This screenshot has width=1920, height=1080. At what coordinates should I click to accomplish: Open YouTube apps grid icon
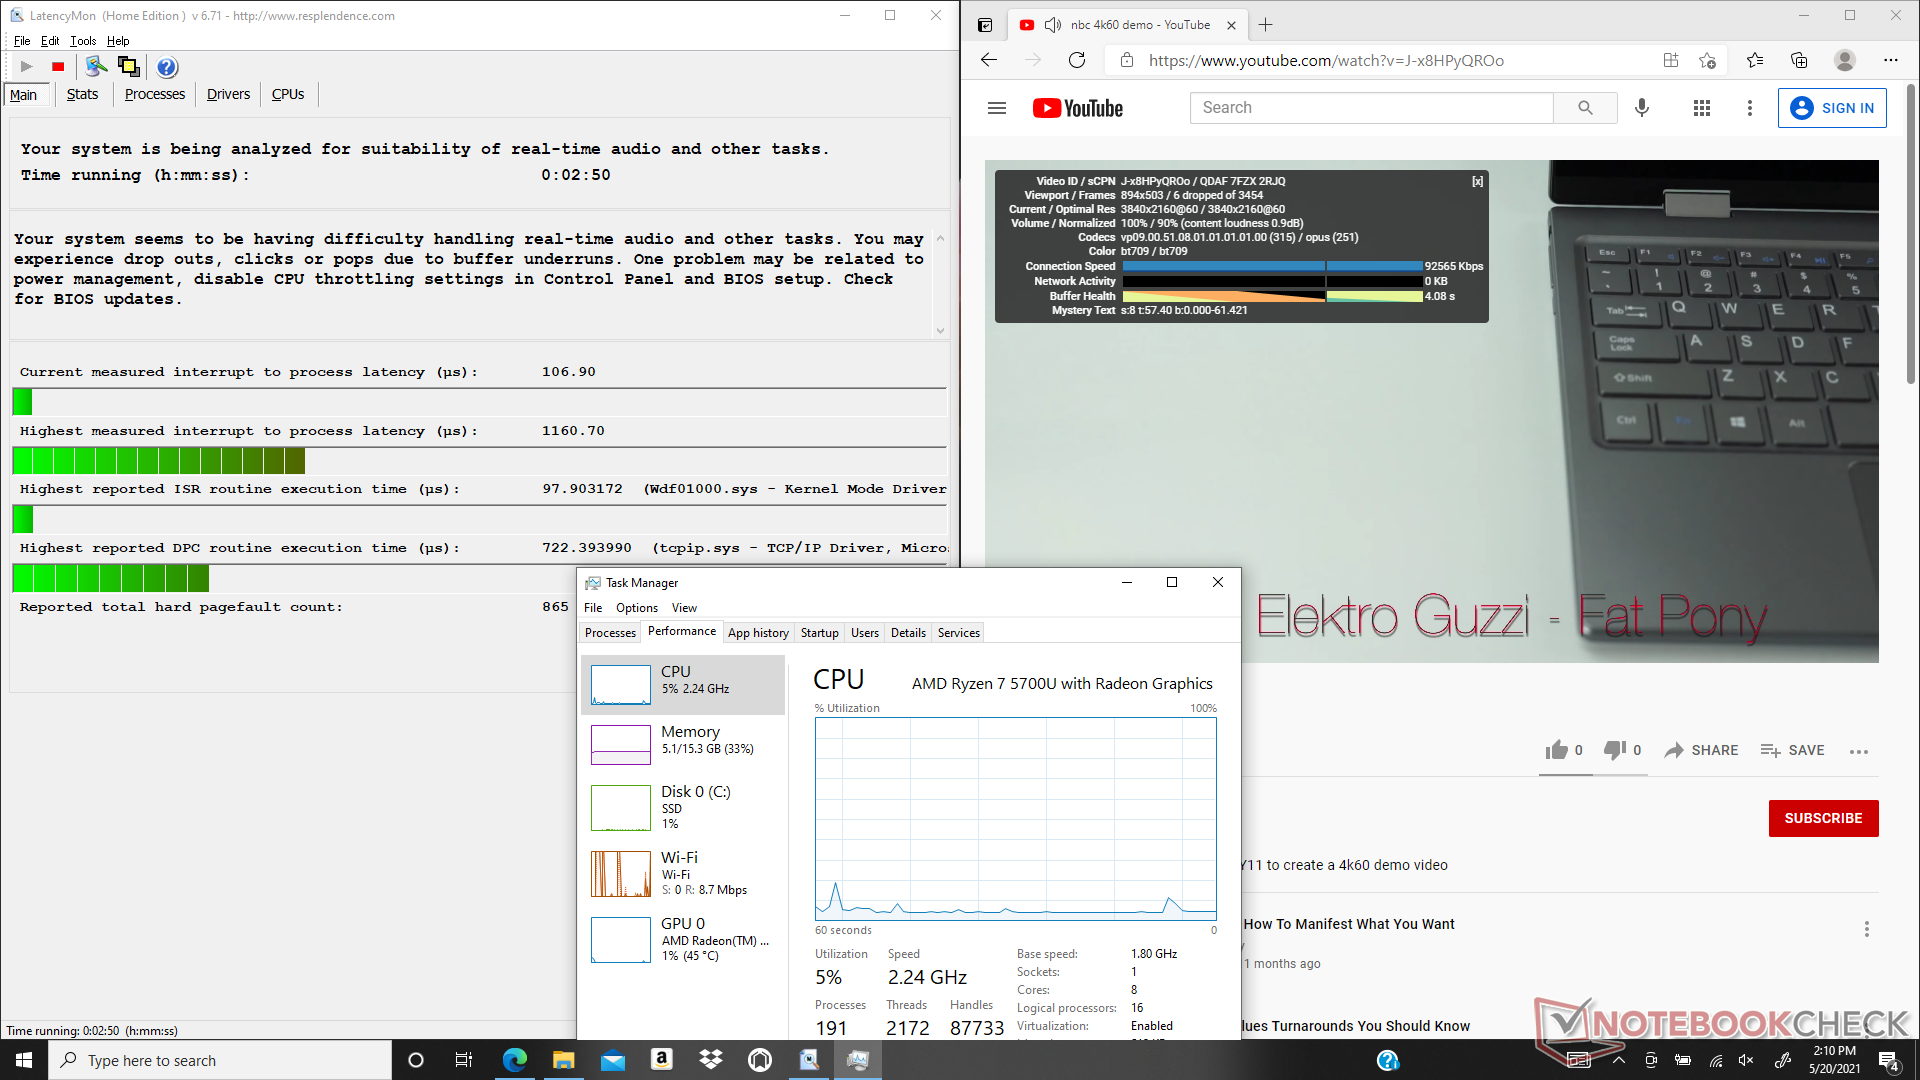click(1701, 108)
